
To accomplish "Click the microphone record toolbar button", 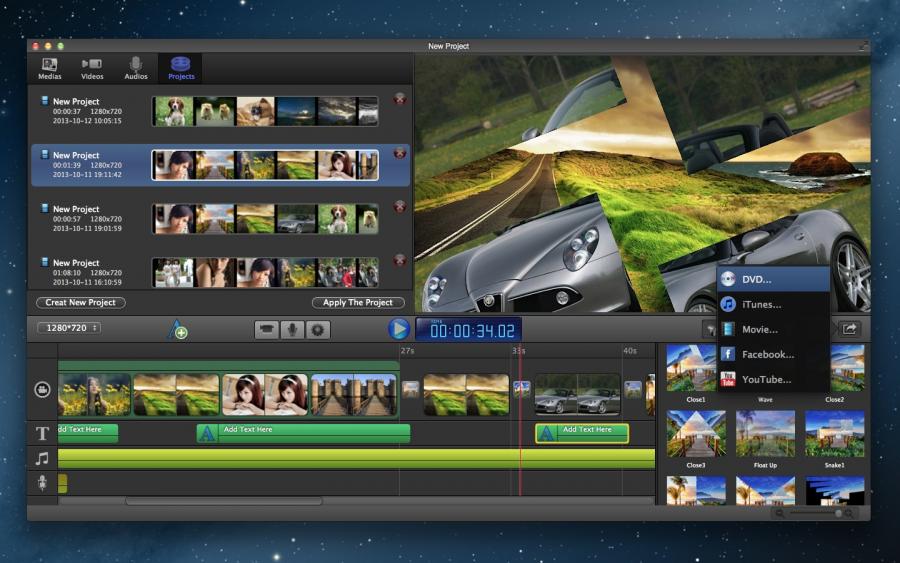I will click(292, 329).
